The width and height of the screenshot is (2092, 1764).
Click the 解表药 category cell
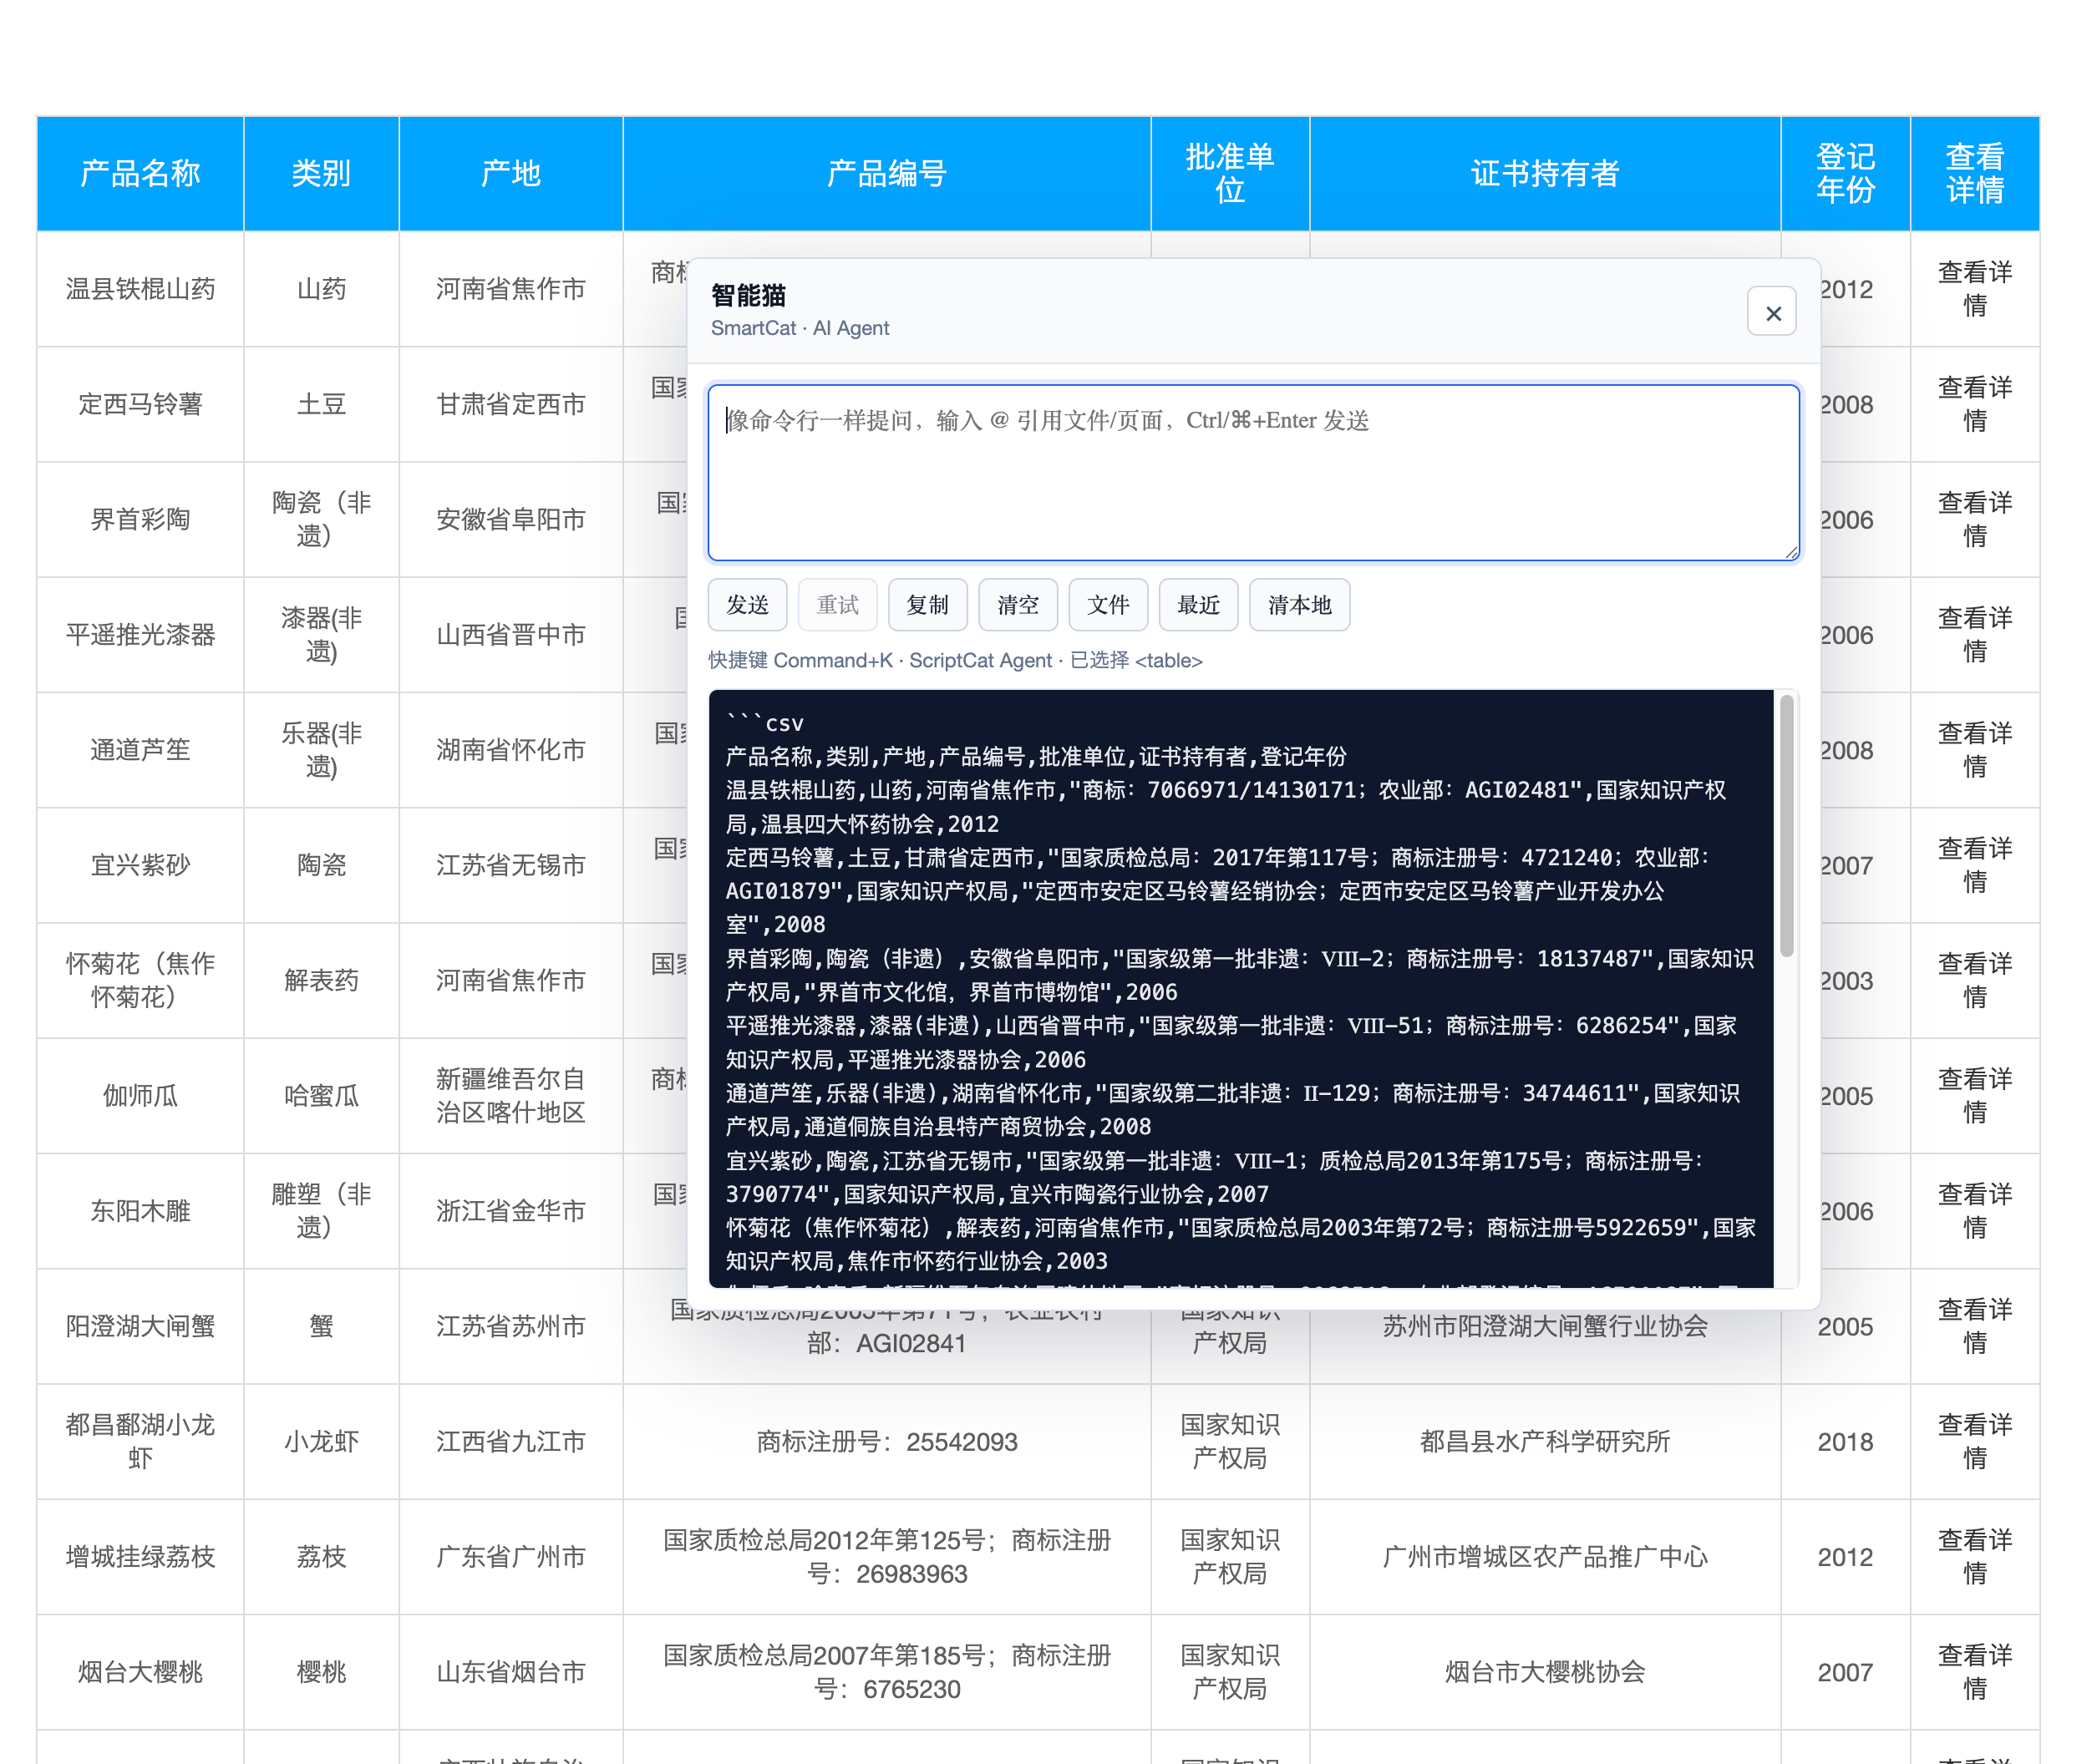321,980
